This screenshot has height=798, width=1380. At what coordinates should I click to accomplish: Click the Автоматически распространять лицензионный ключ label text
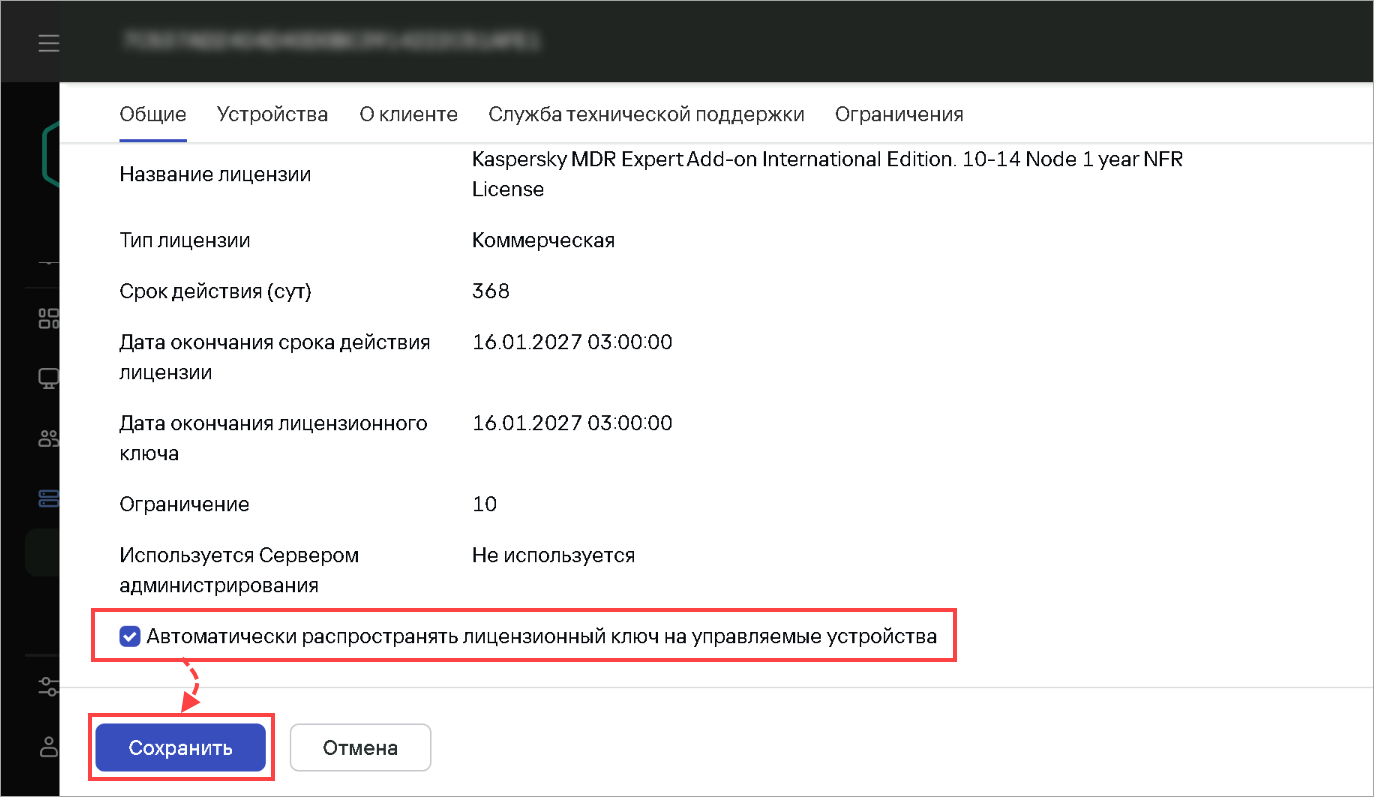coord(542,636)
